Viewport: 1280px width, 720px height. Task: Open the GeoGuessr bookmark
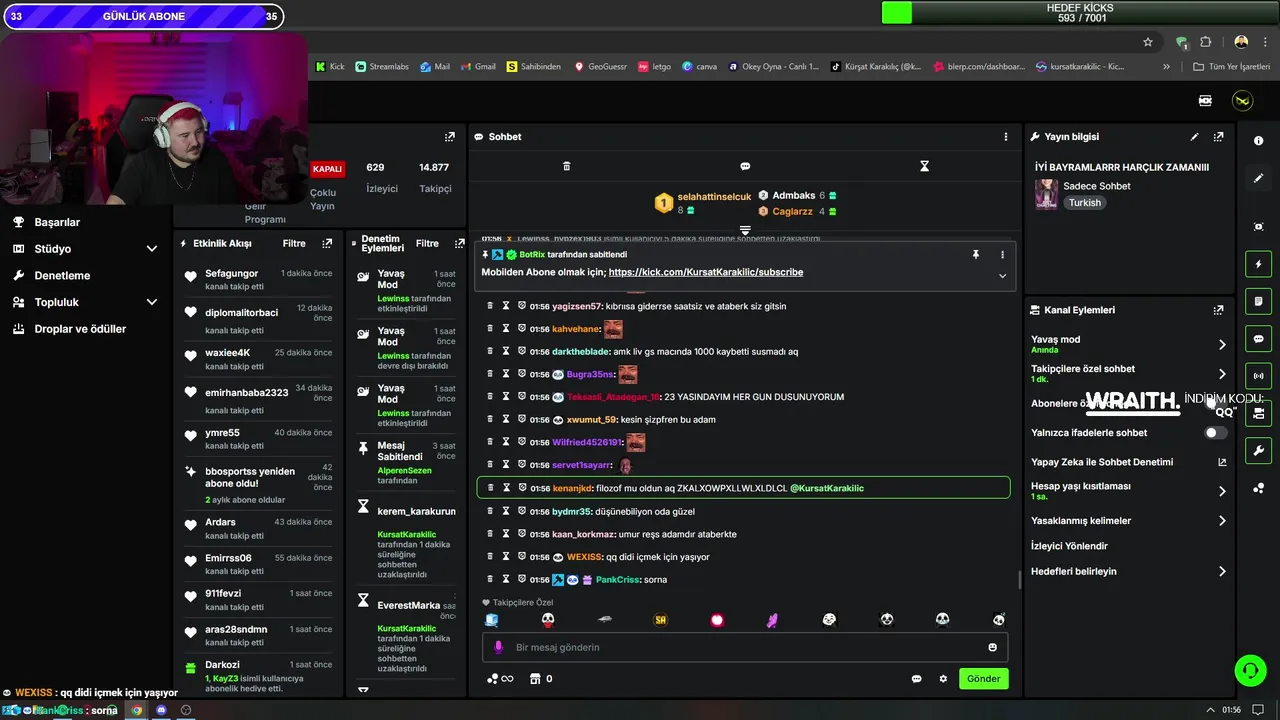point(600,67)
